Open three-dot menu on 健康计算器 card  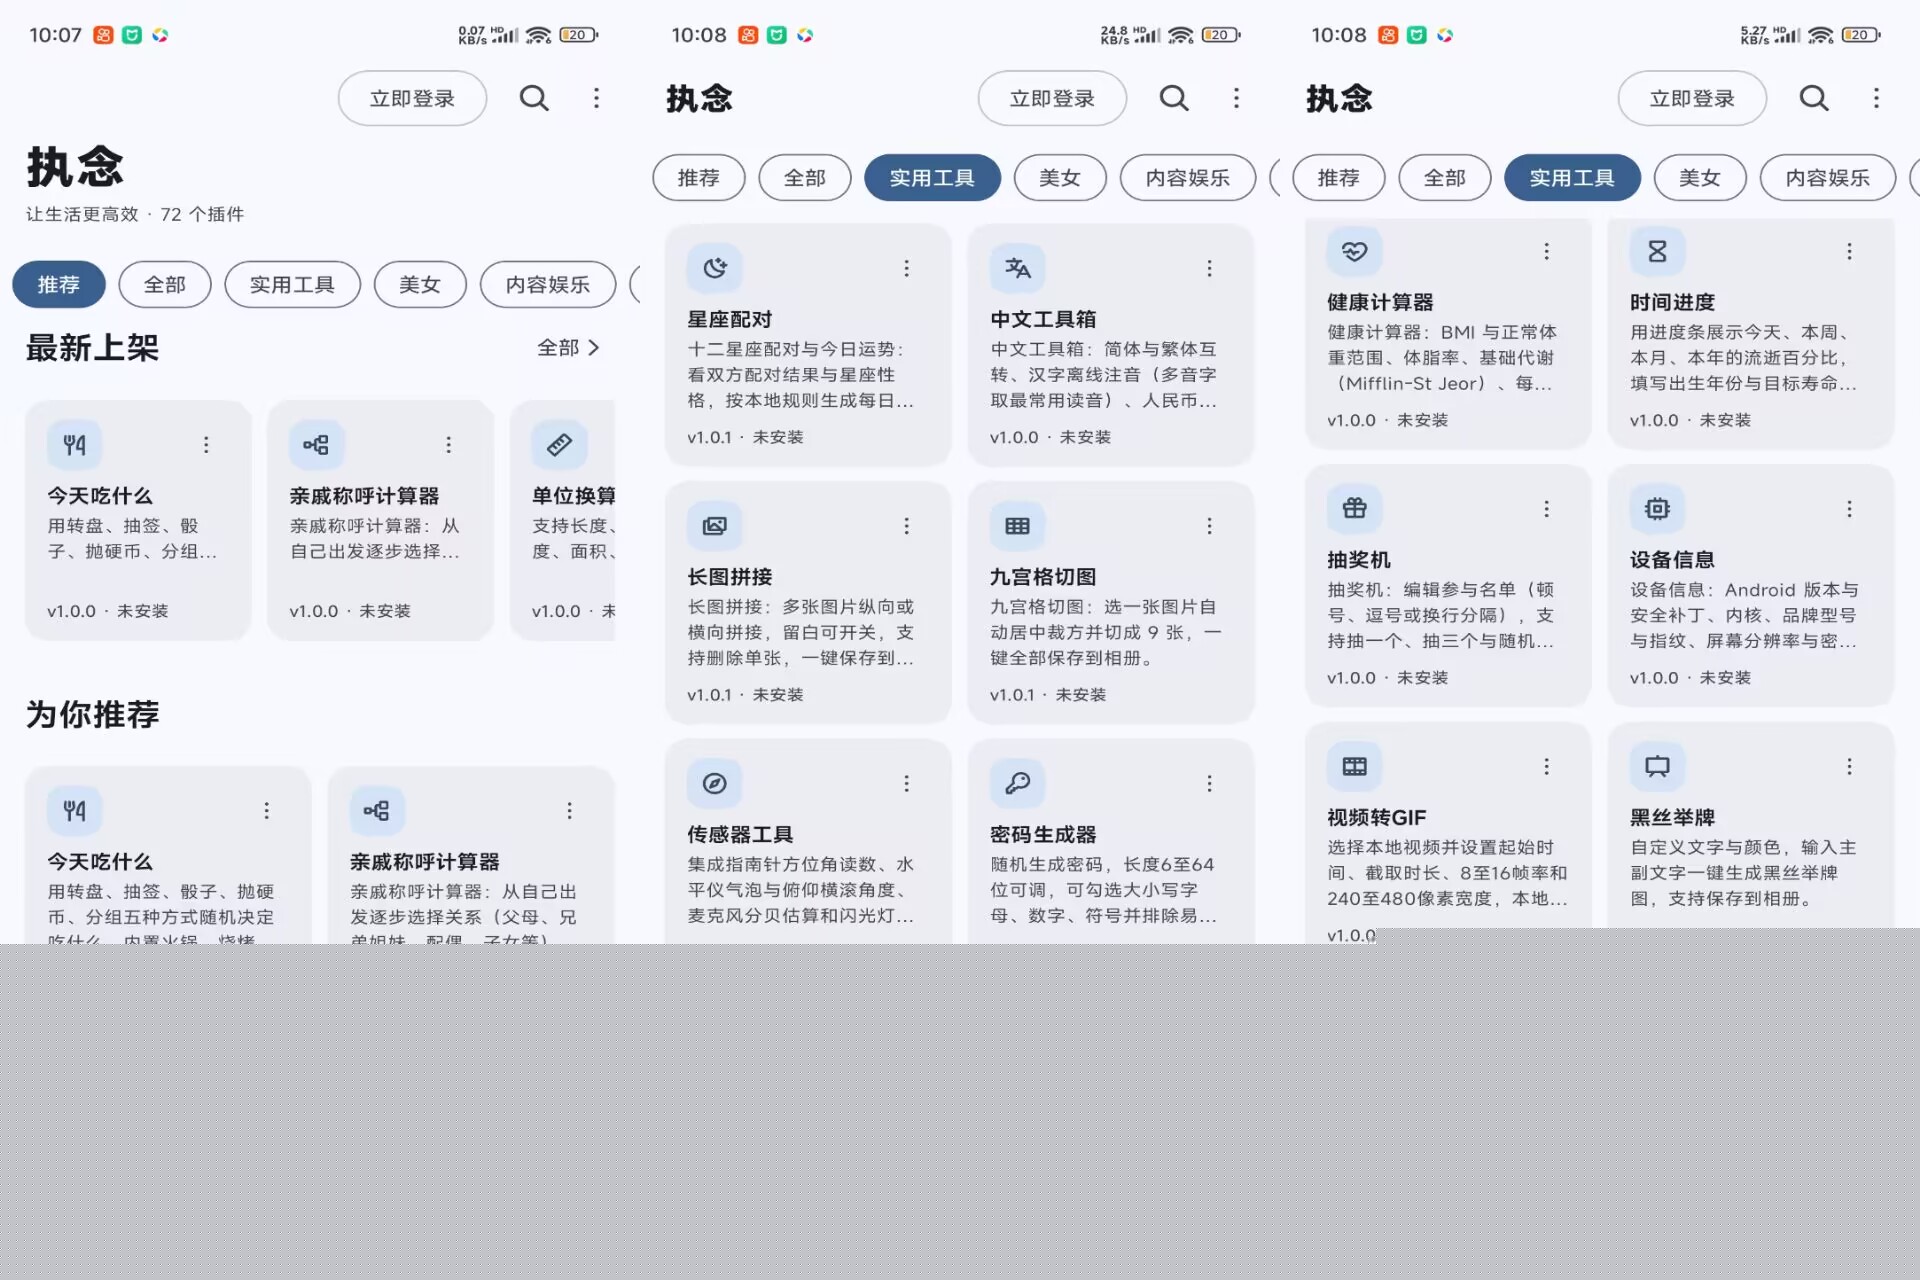1546,251
